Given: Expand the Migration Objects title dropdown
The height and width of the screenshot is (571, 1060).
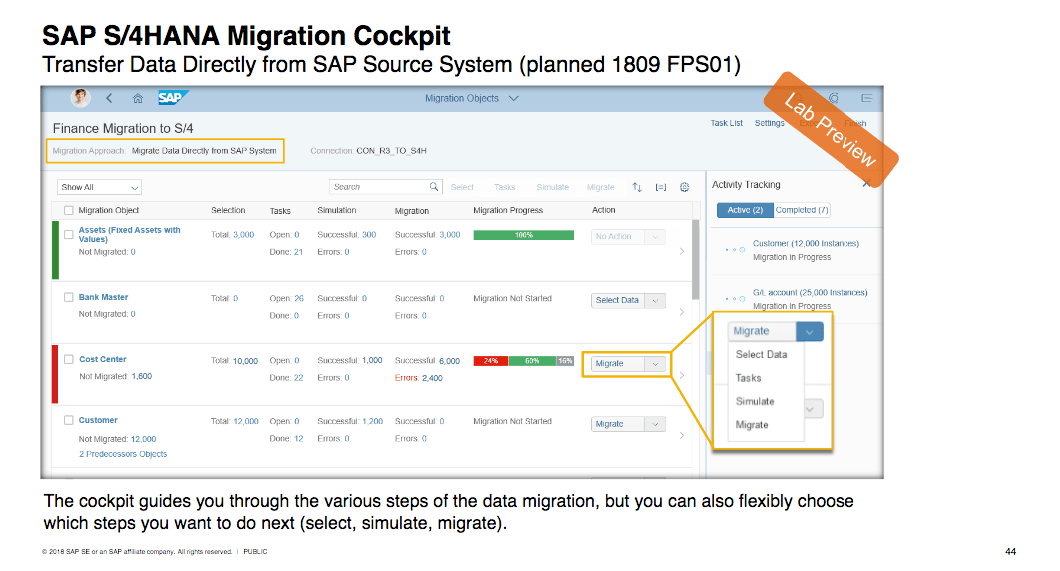Looking at the screenshot, I should pyautogui.click(x=514, y=99).
